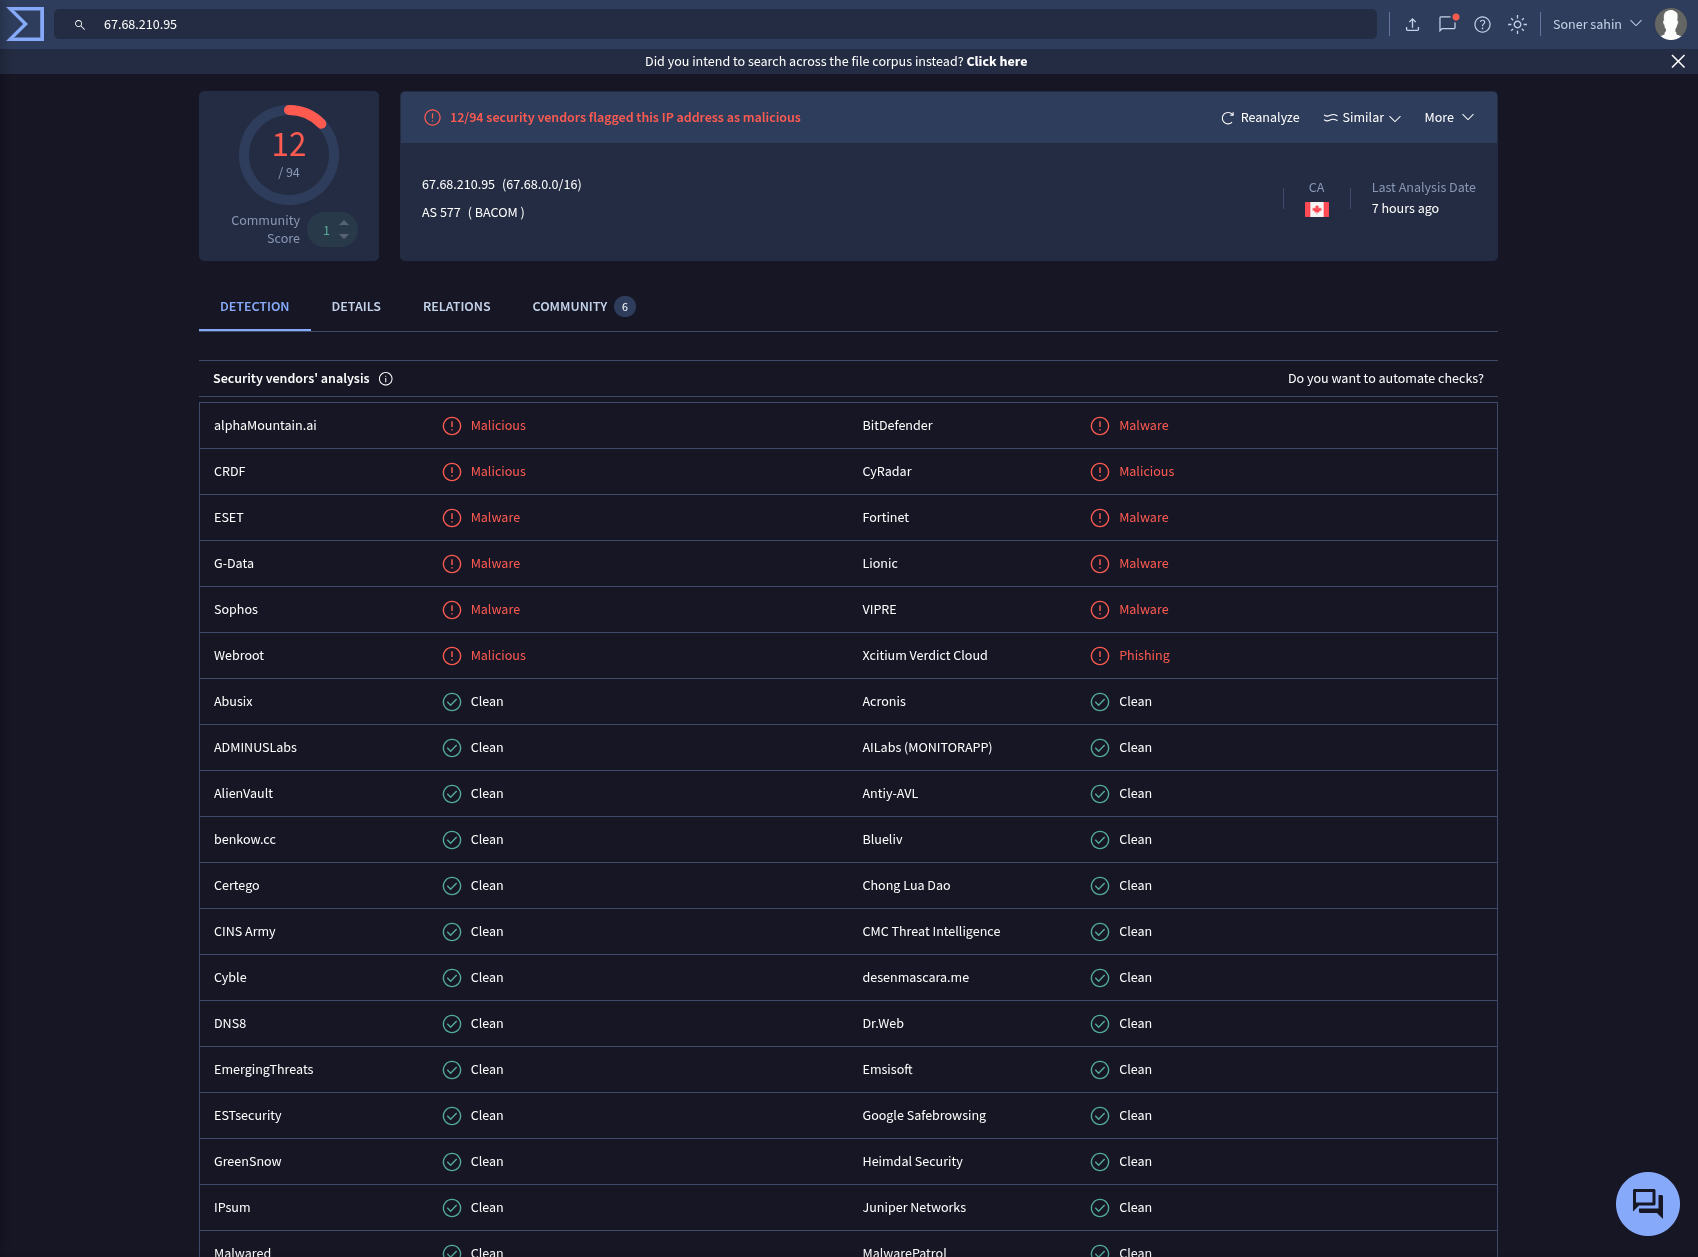
Task: Open the help question mark icon
Action: tap(1482, 25)
